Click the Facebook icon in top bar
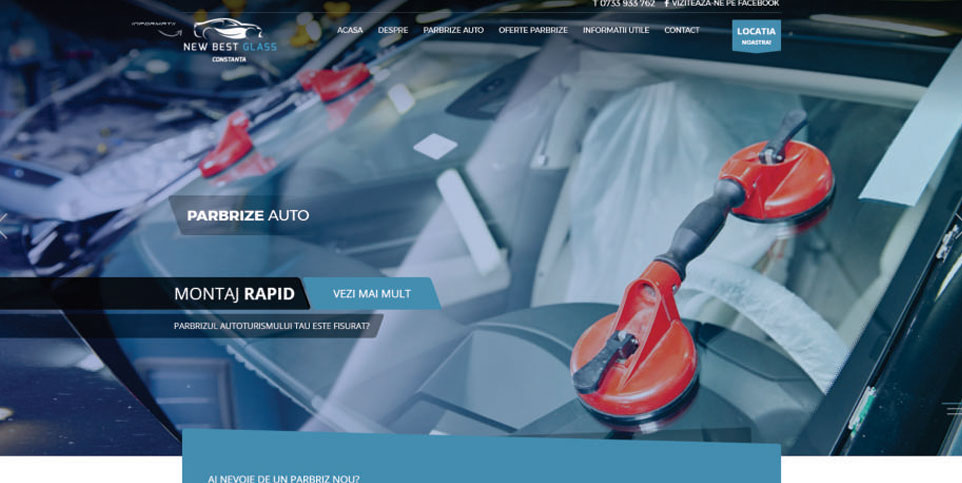This screenshot has width=962, height=483. (667, 4)
